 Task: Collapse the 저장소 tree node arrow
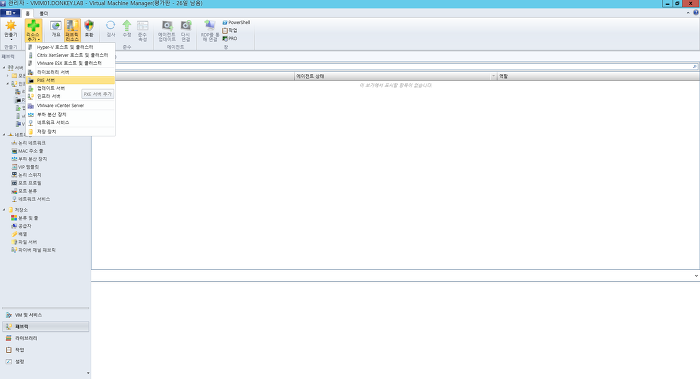(4, 210)
